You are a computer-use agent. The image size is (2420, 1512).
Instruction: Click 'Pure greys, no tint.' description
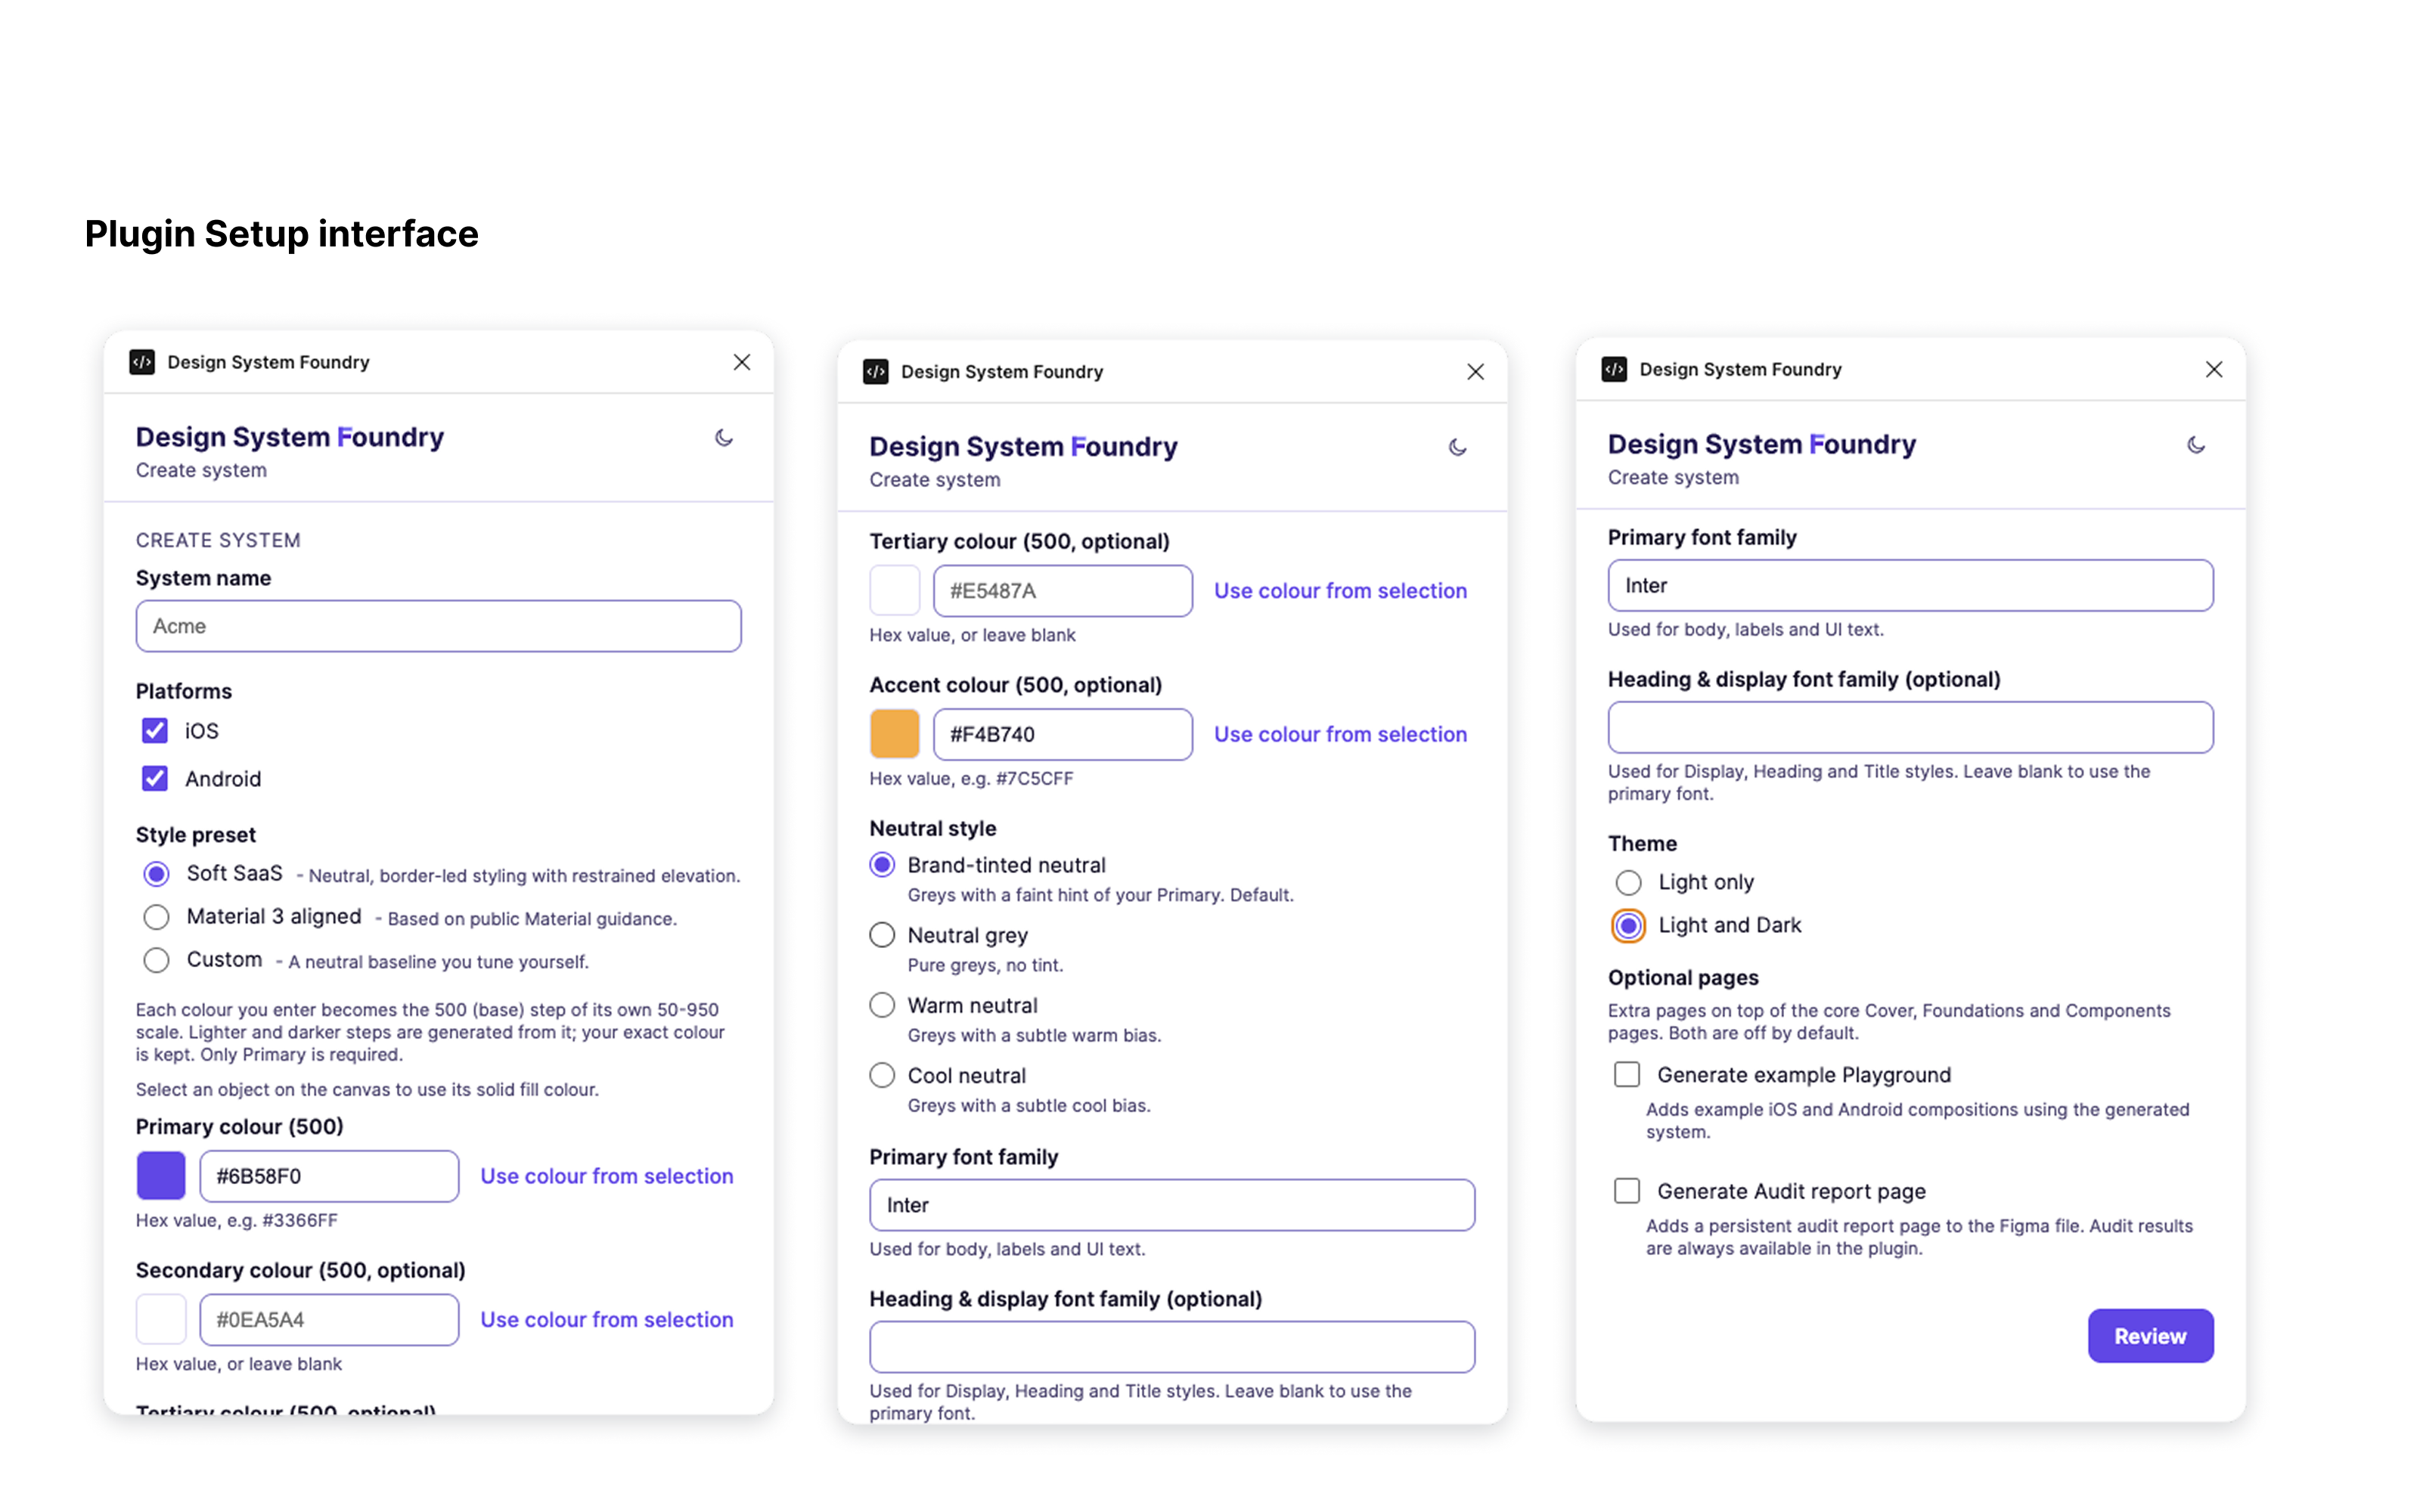[985, 965]
